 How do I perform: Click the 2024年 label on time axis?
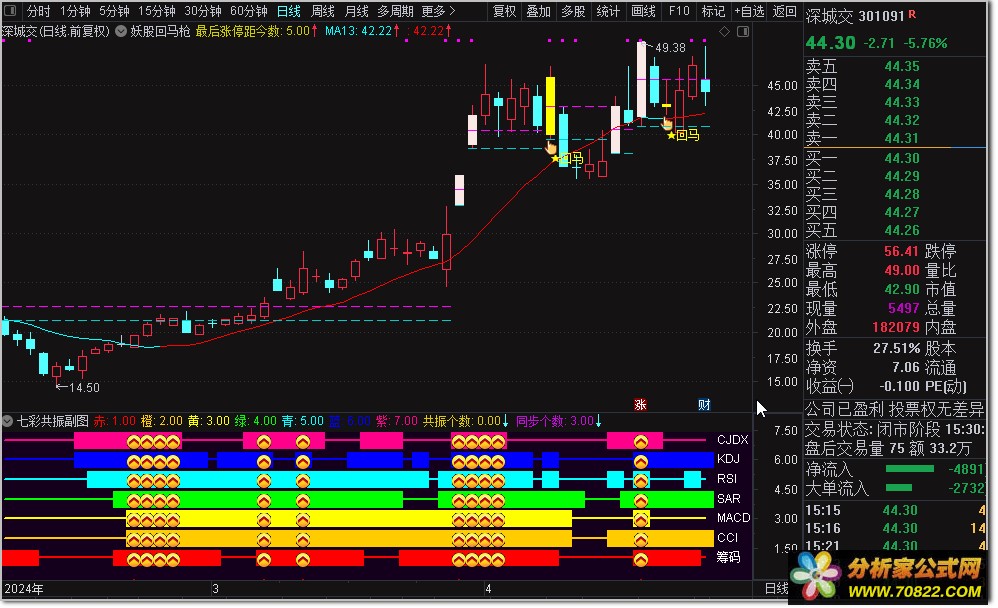(24, 588)
